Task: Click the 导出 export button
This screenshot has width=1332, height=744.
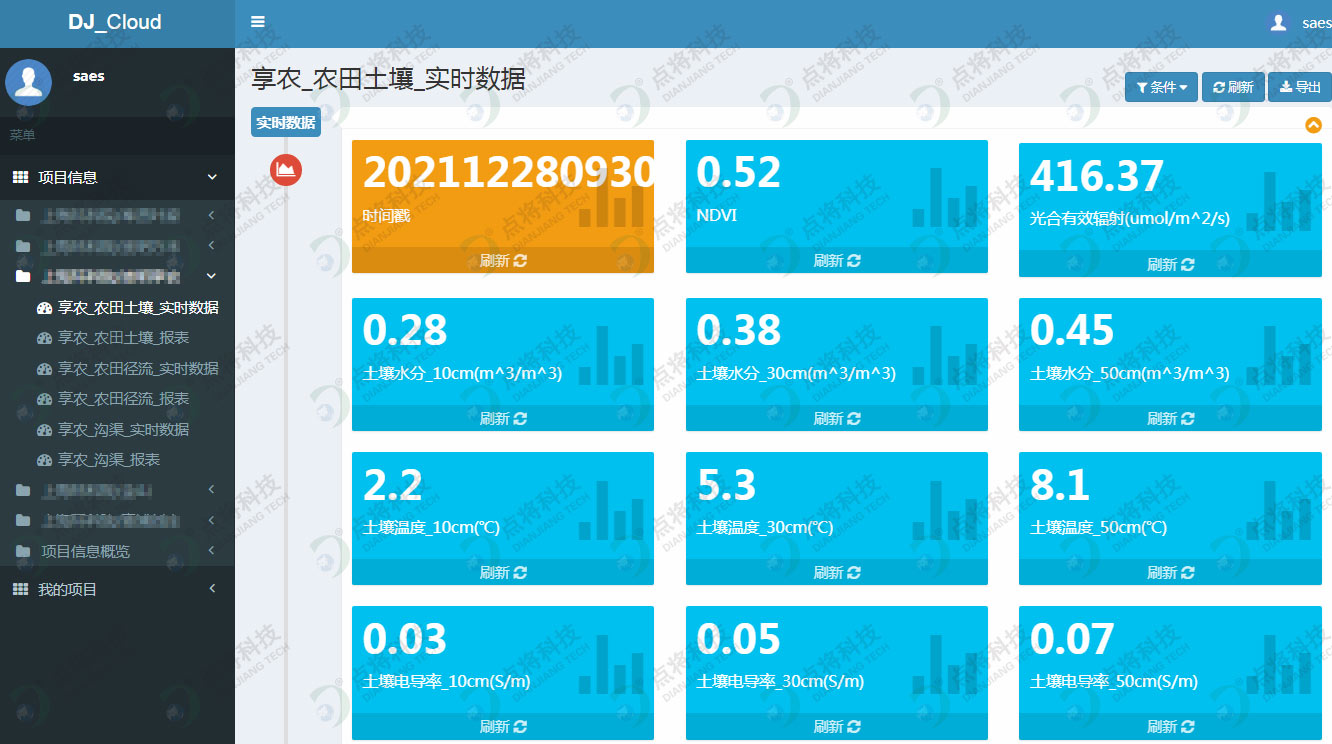Action: [1299, 88]
